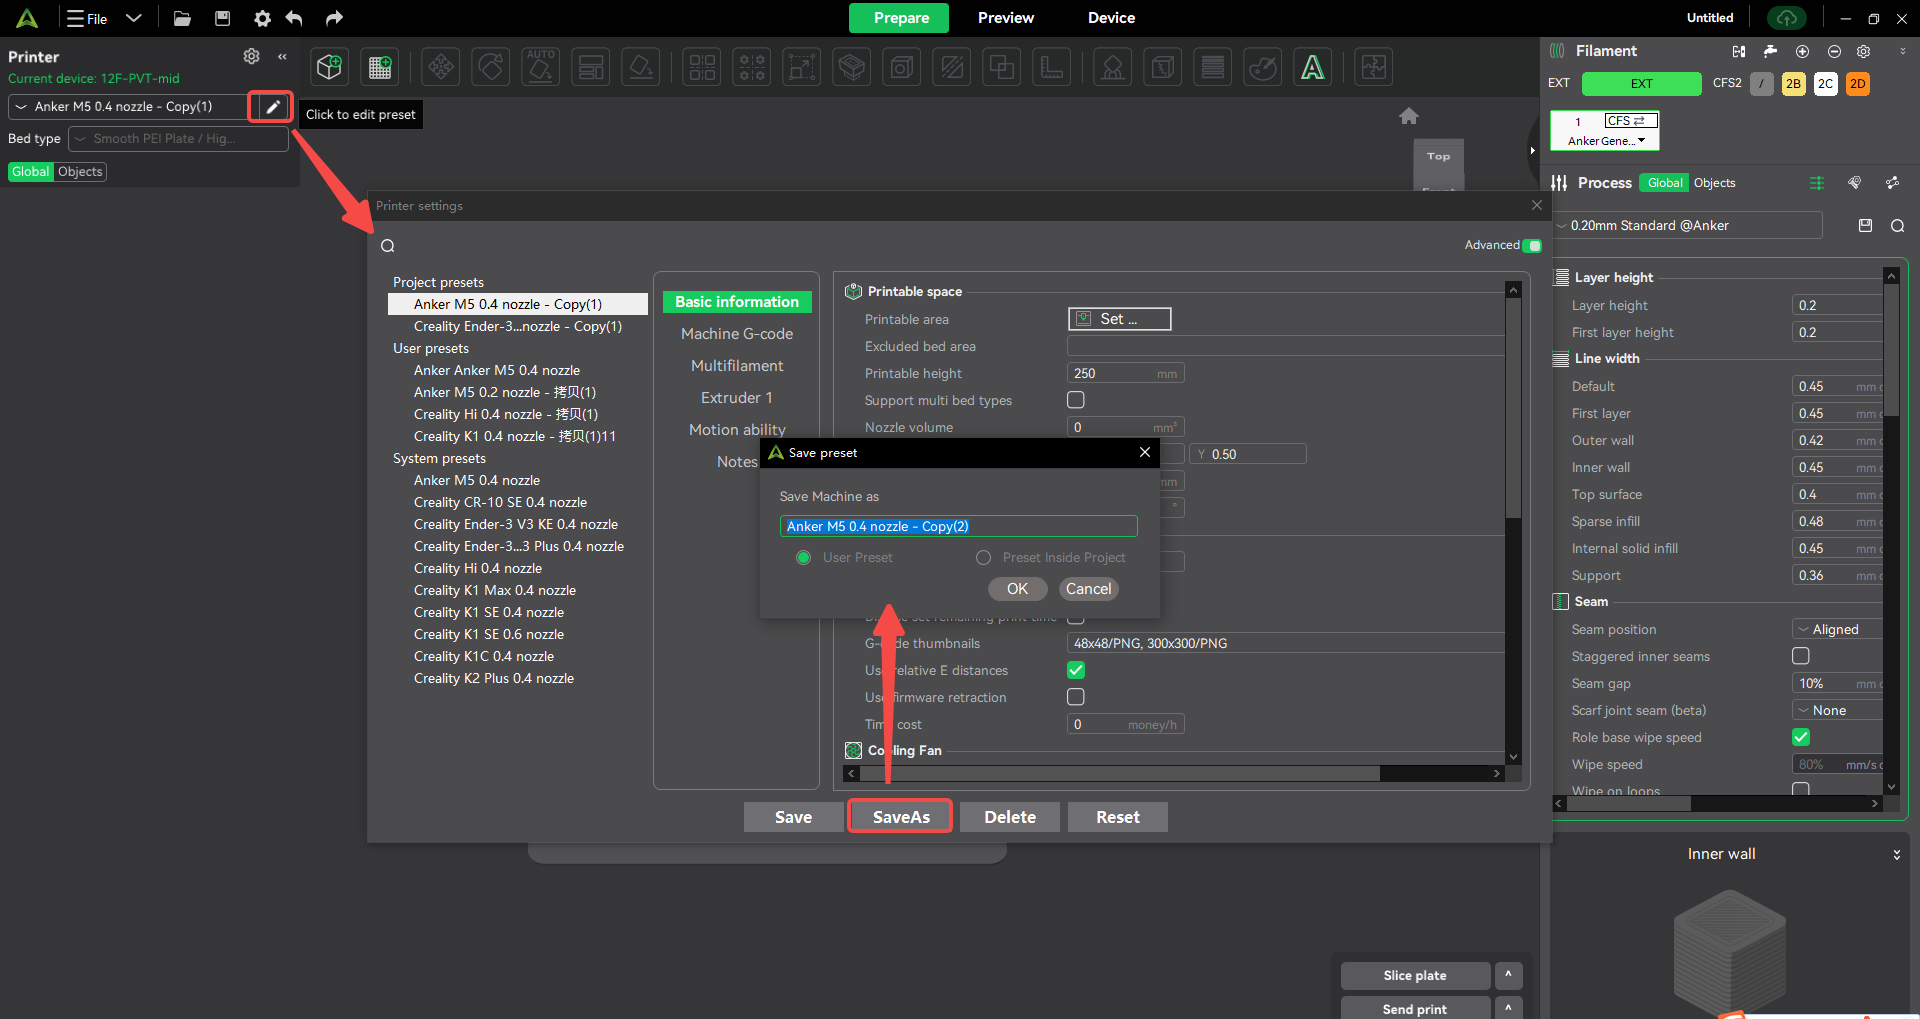This screenshot has width=1920, height=1019.
Task: Select the Move tool in toolbar
Action: click(441, 67)
